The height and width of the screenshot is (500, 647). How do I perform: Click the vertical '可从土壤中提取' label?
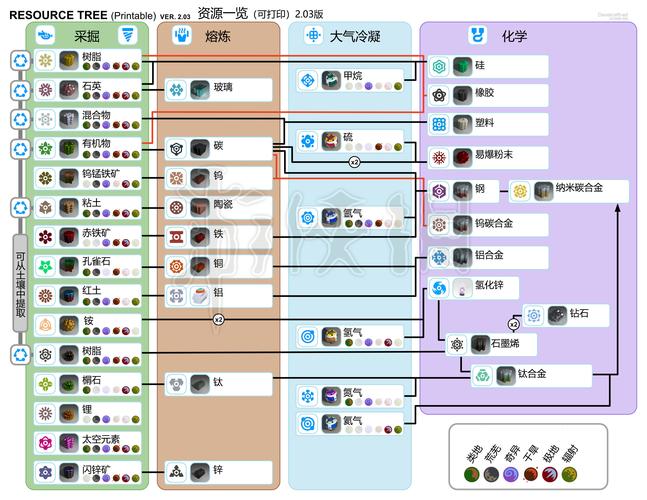[20, 284]
